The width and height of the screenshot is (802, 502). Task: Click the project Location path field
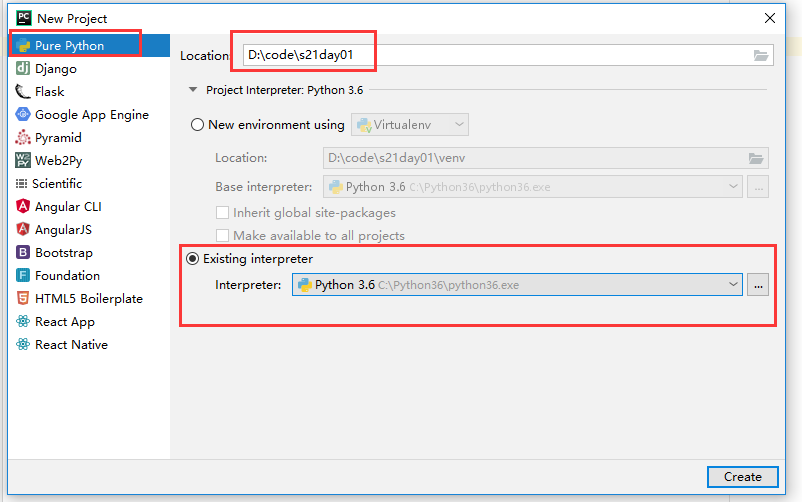(508, 55)
